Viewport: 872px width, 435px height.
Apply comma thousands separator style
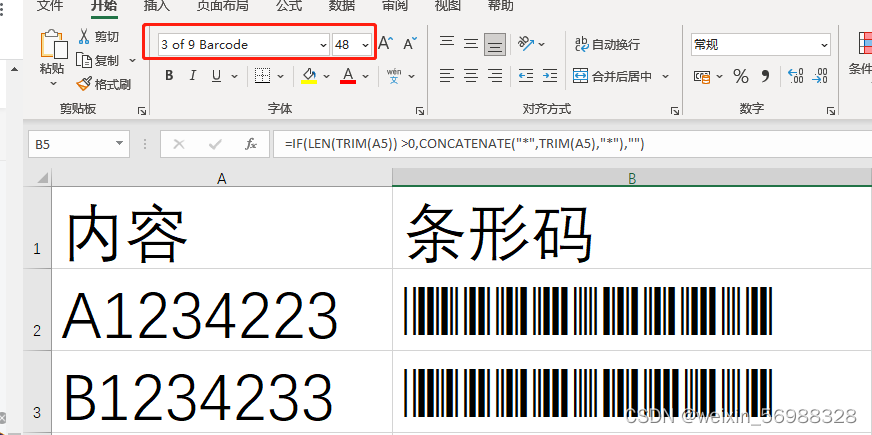[x=765, y=76]
